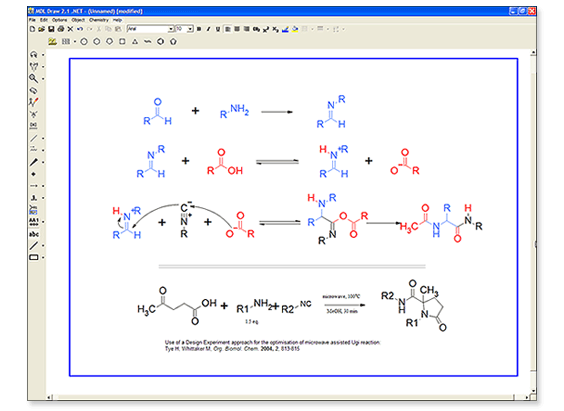Open the Options menu
Screen dimensions: 564x411
coord(60,20)
